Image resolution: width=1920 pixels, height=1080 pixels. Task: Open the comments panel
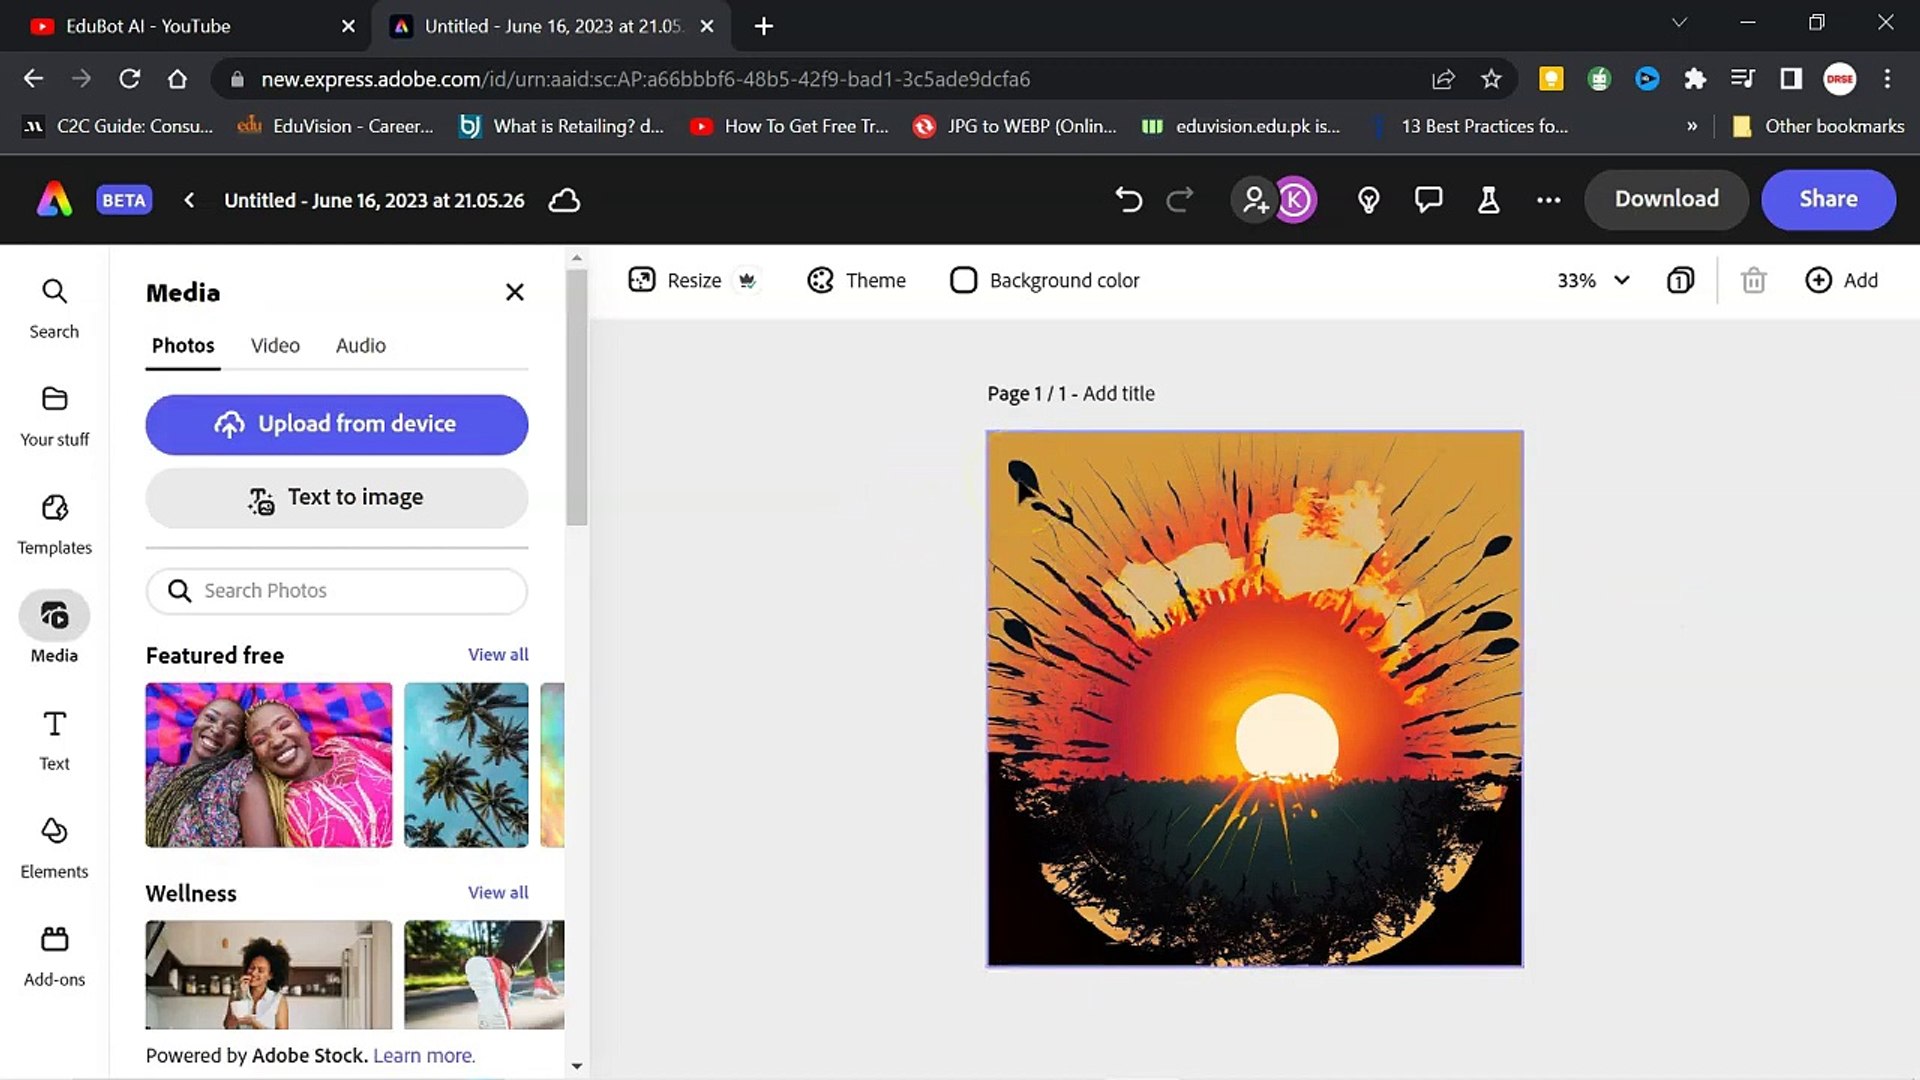click(1428, 199)
